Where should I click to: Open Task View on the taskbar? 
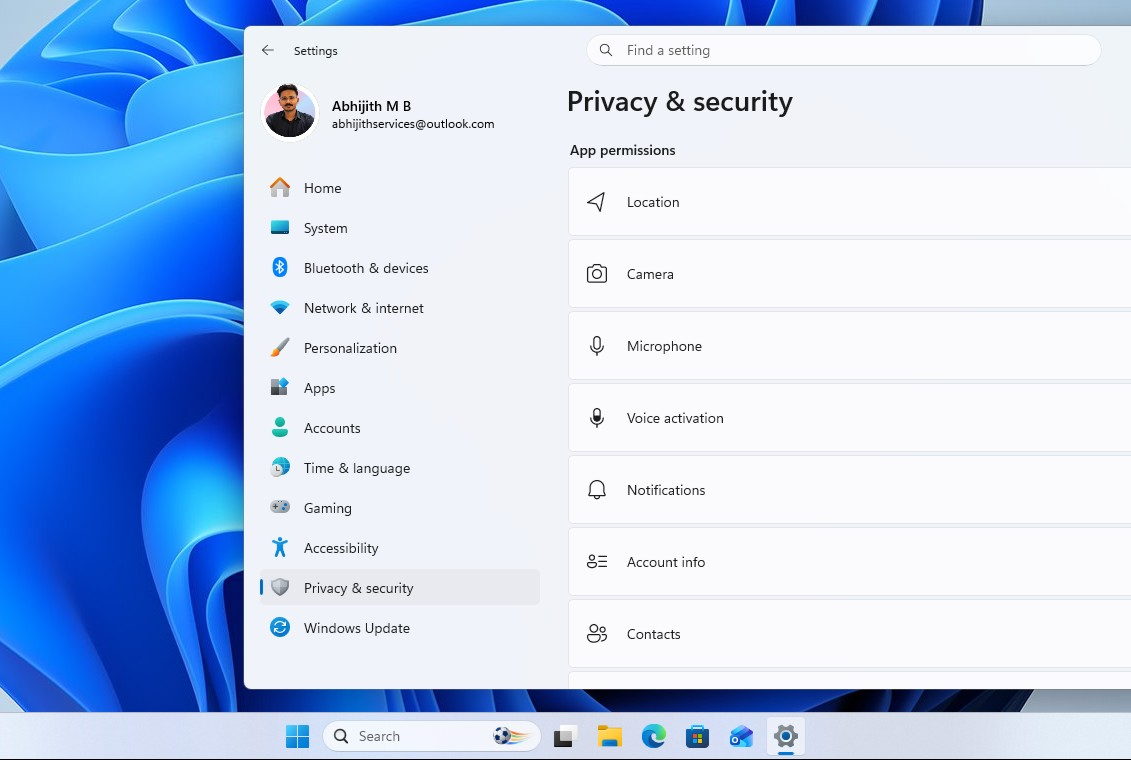coord(565,736)
